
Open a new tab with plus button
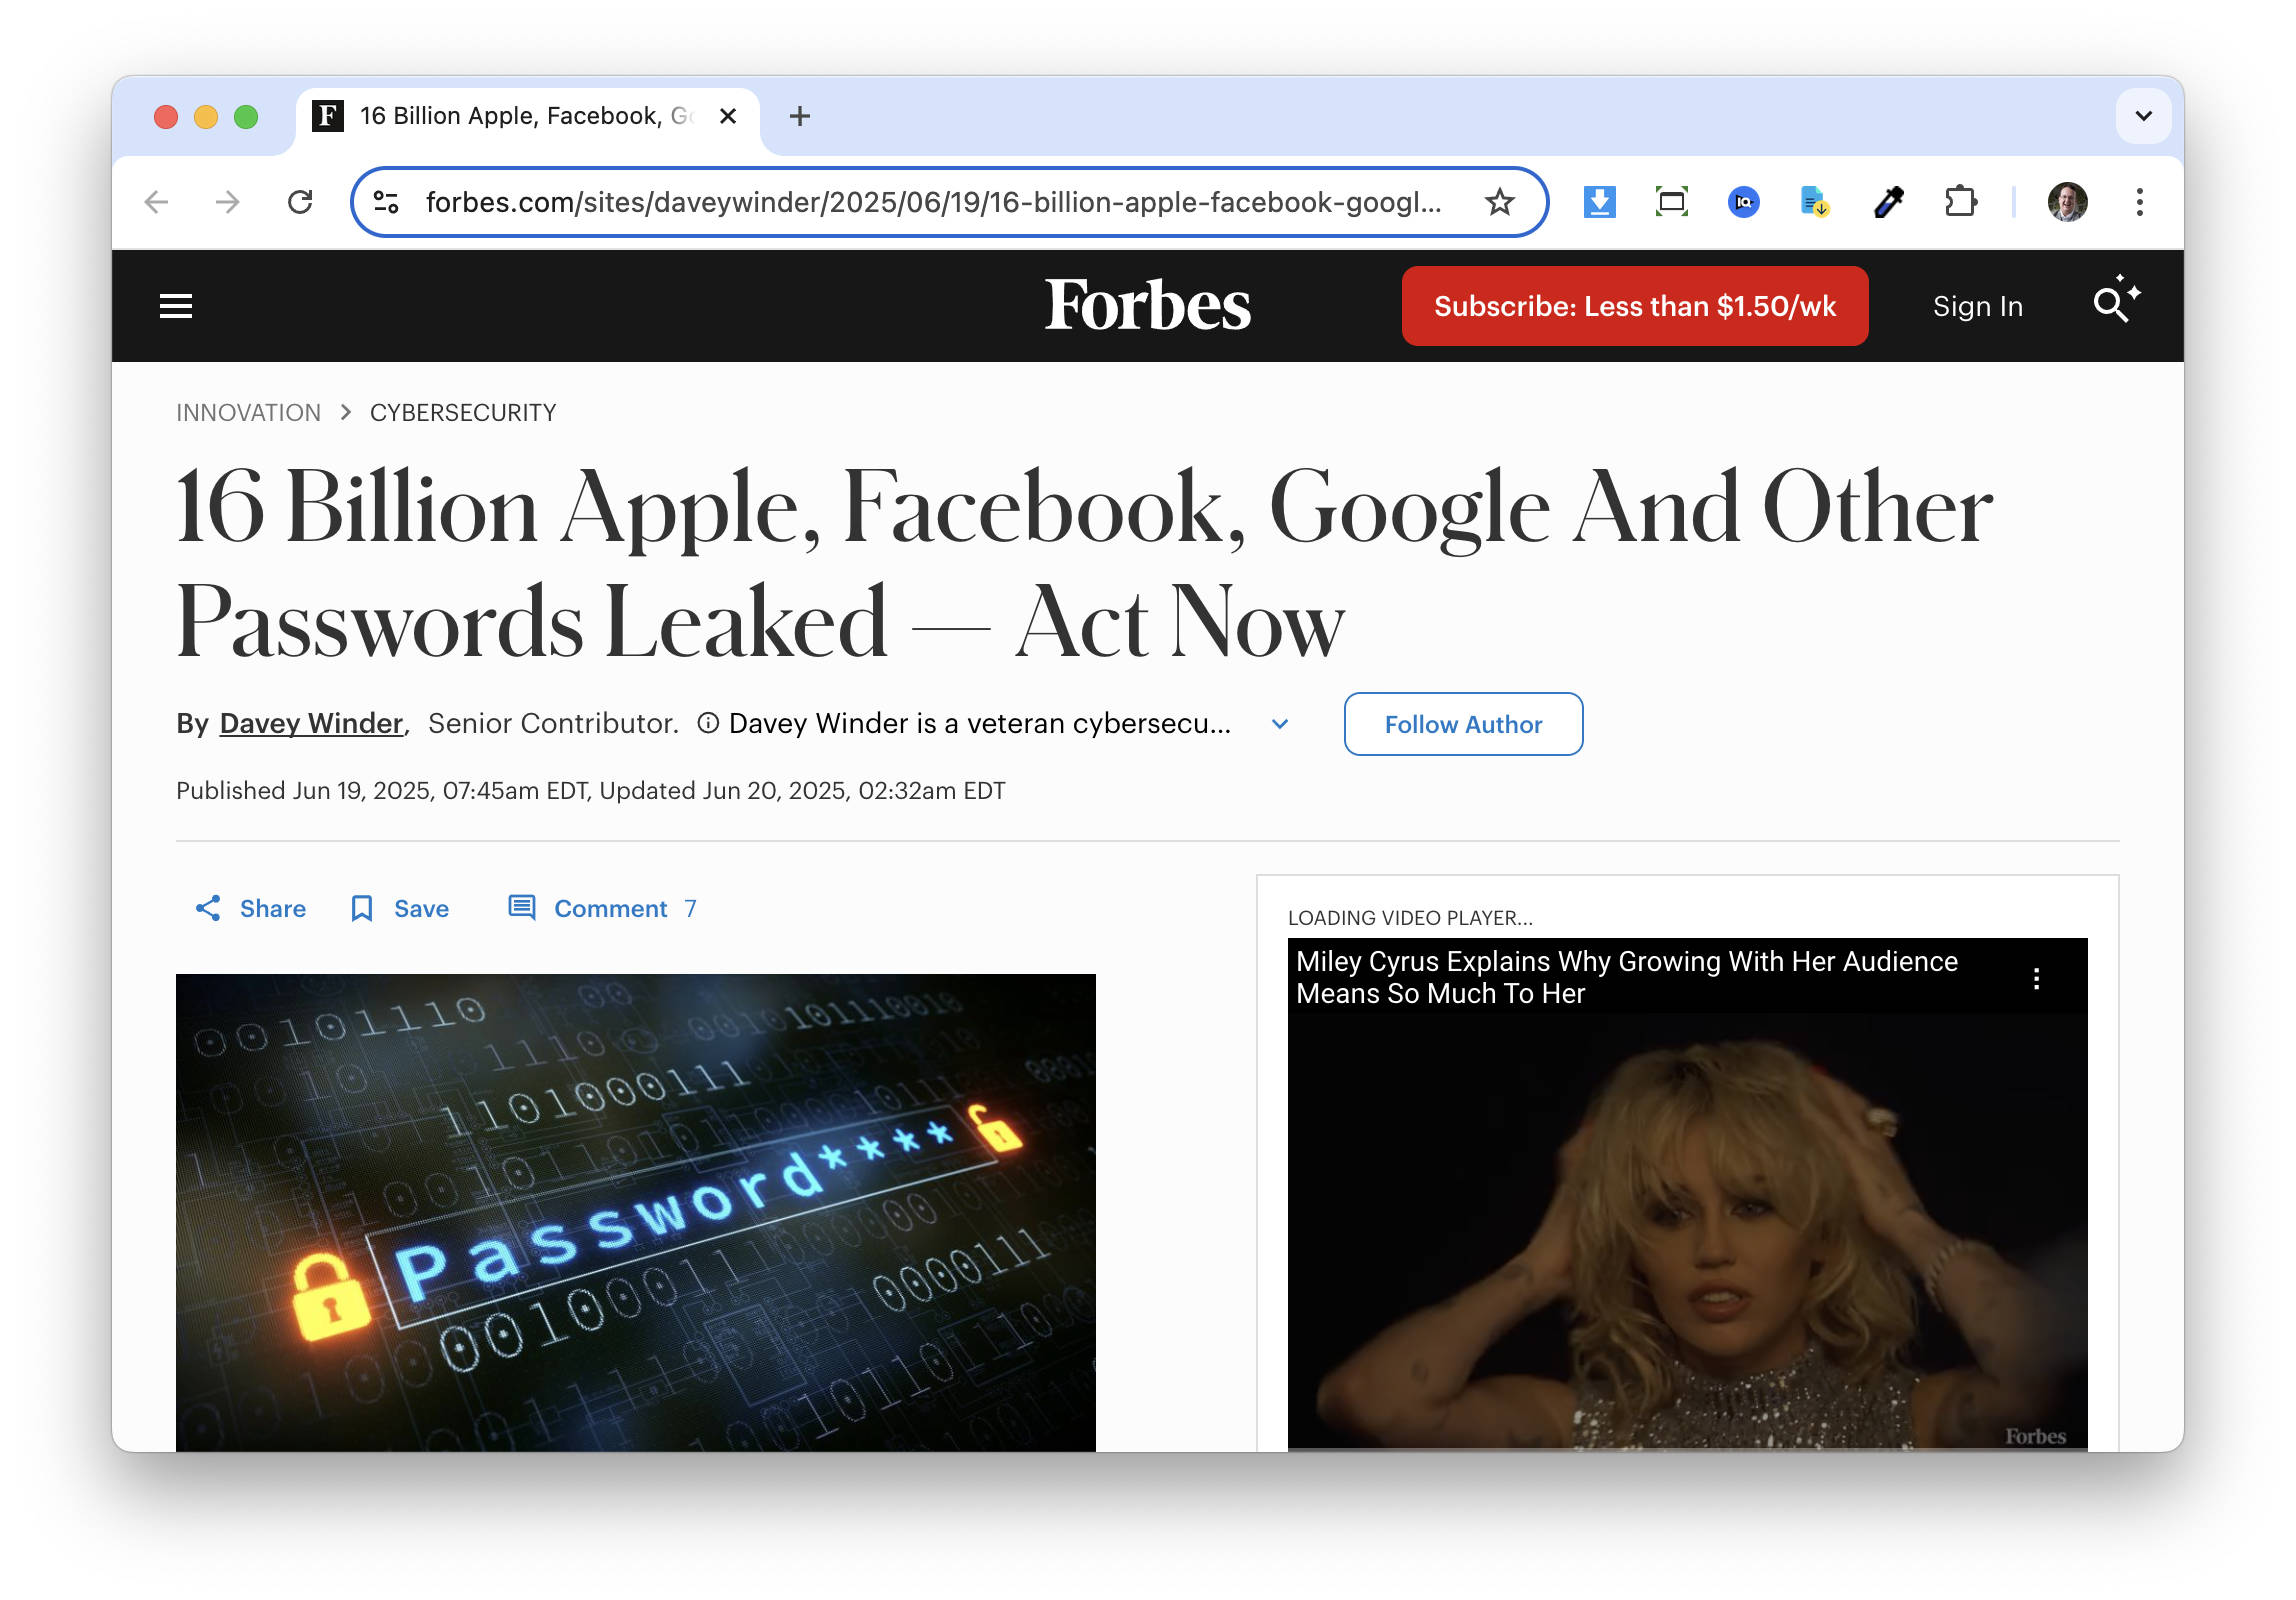(x=799, y=116)
